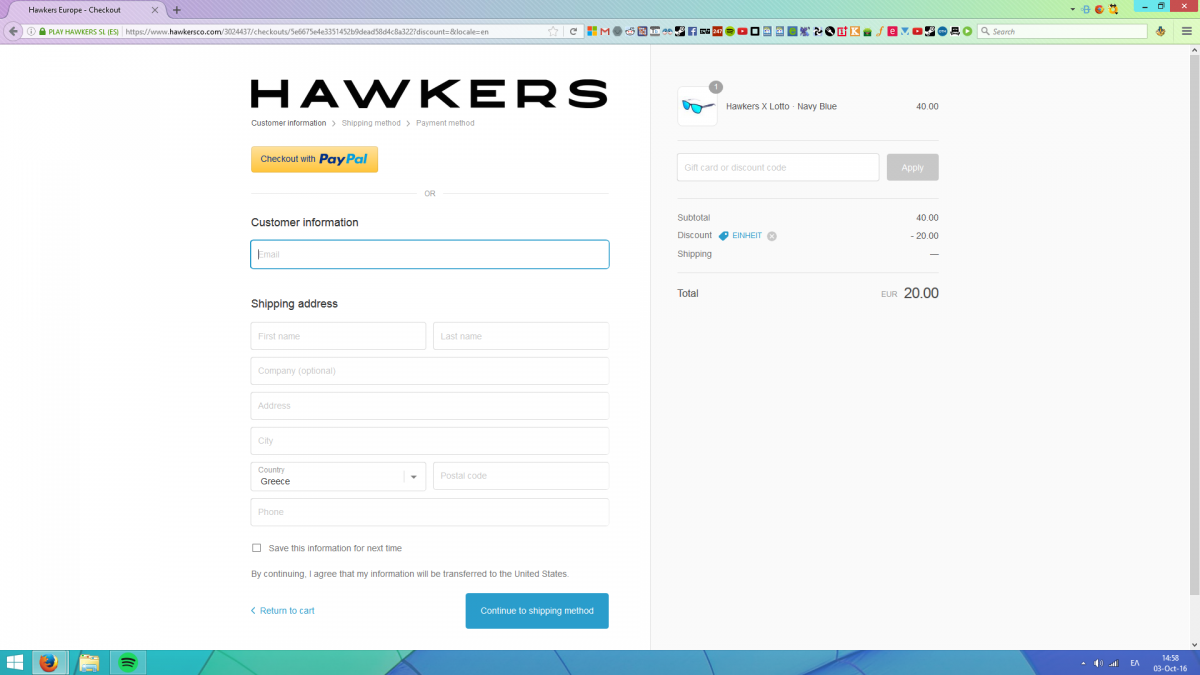Click the discount tag icon next to EINHEIT

pos(724,236)
